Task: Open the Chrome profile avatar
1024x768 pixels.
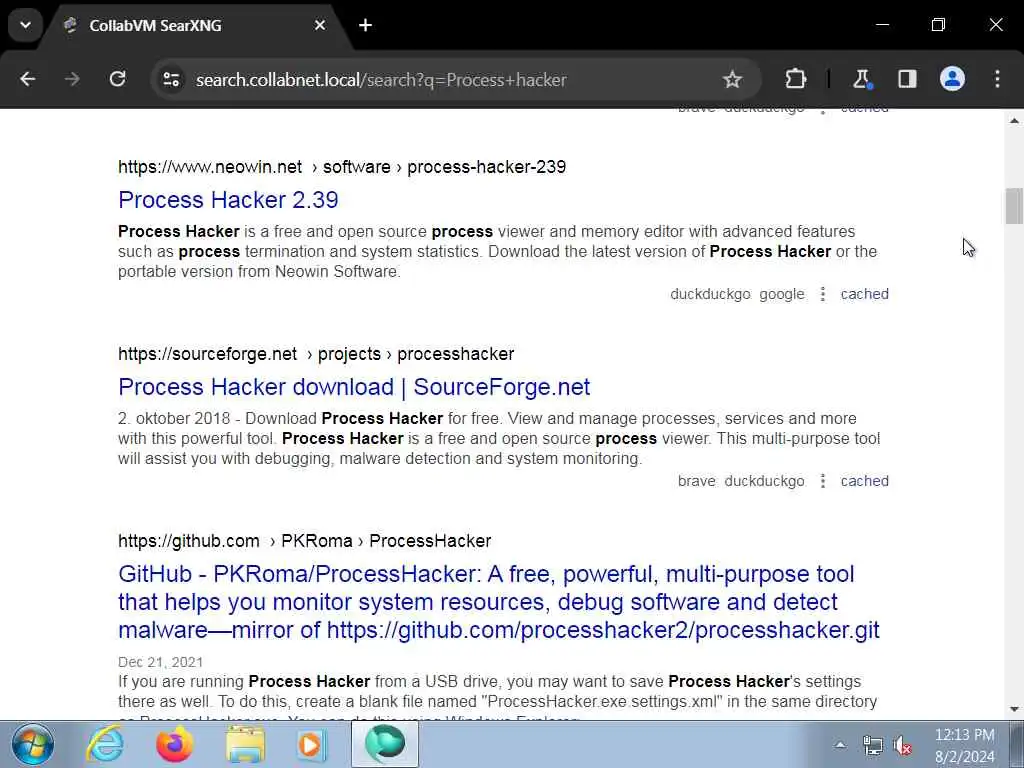Action: click(952, 79)
